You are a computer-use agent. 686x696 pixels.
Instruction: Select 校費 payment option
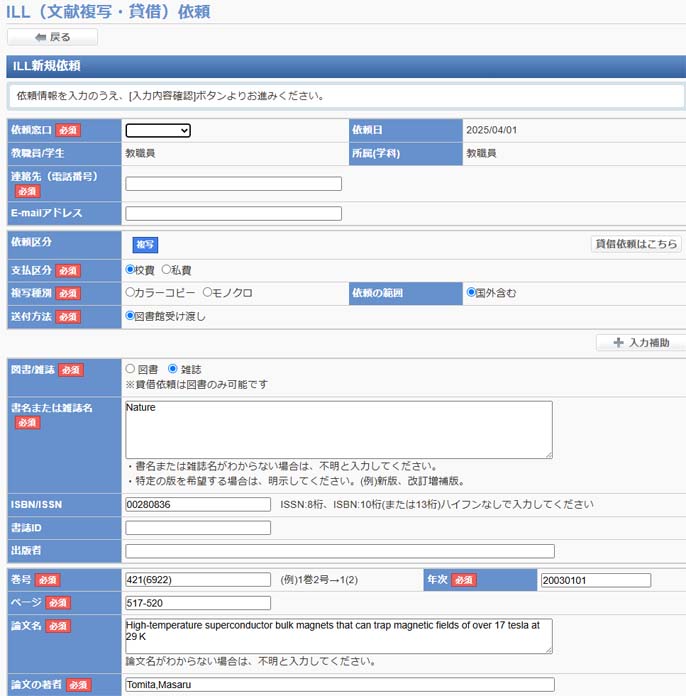[x=131, y=270]
